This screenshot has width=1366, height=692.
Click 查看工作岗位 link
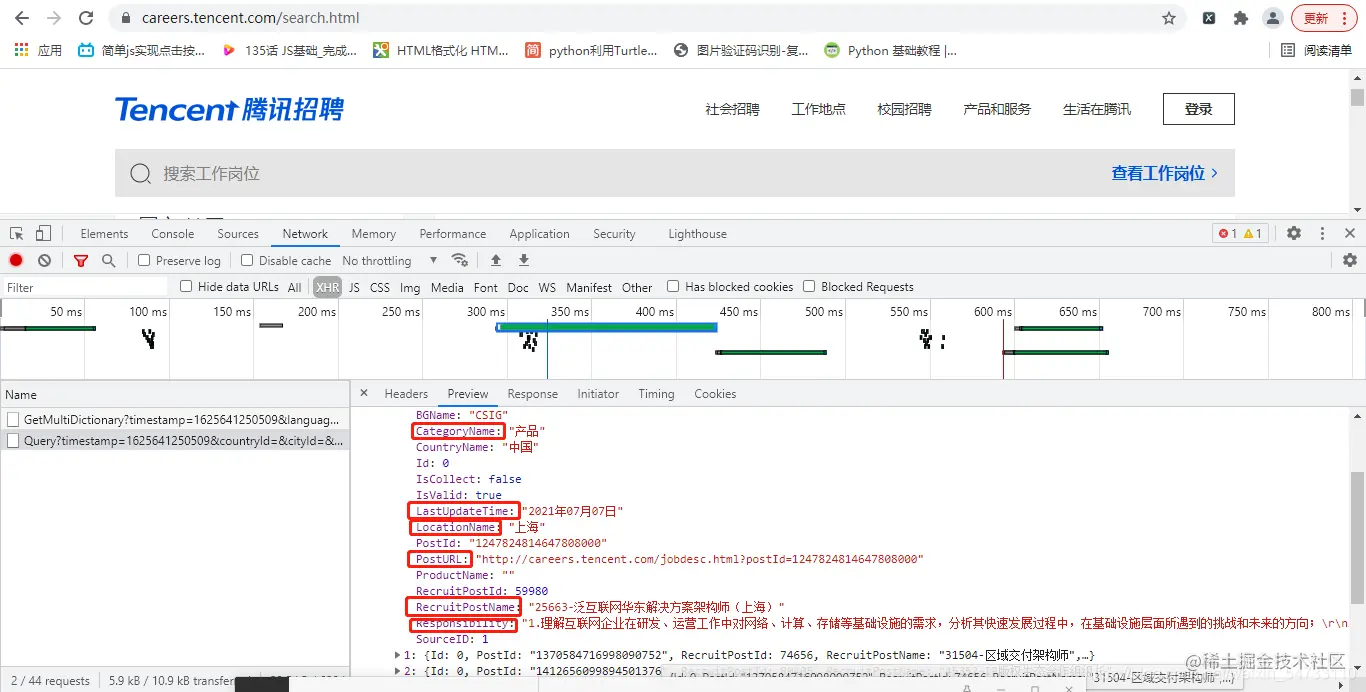[1165, 173]
